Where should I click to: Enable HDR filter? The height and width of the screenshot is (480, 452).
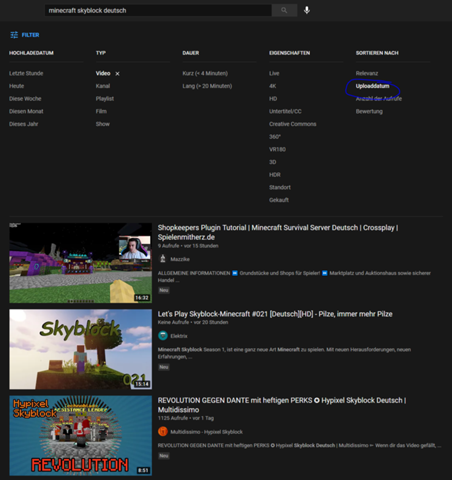point(275,175)
